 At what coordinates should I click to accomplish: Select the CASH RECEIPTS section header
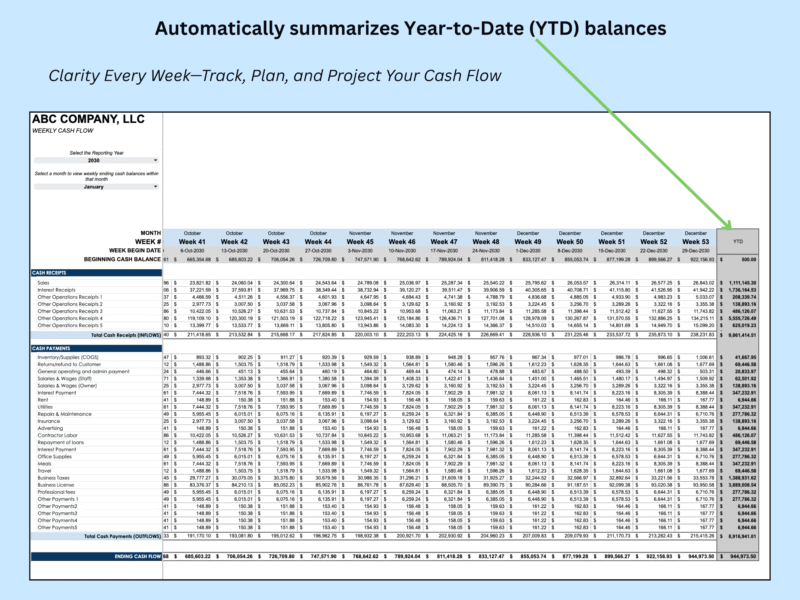tap(96, 273)
